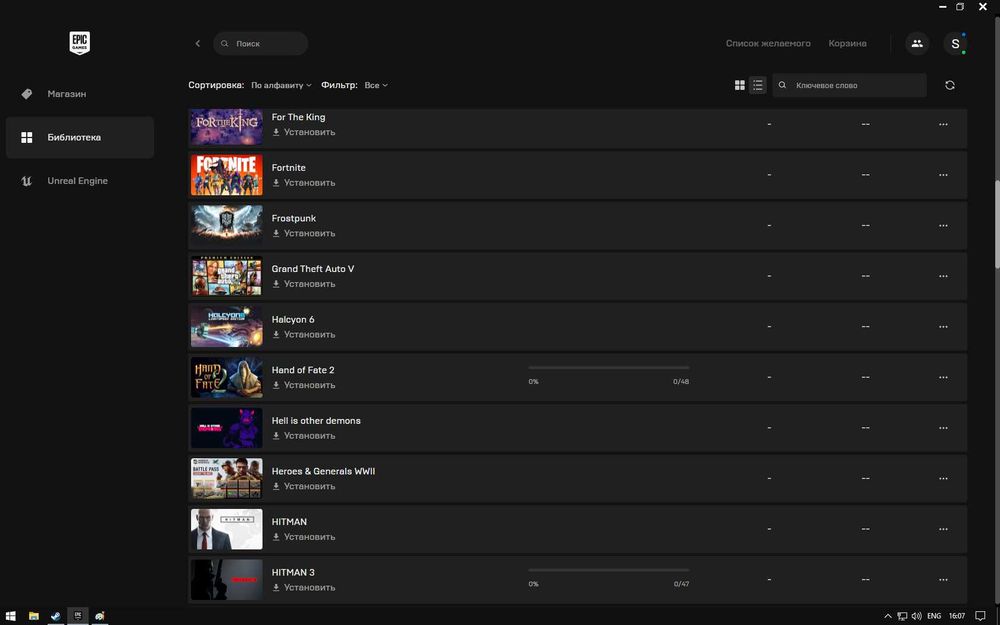Image resolution: width=1000 pixels, height=625 pixels.
Task: Open options menu for Halcyon 6
Action: pyautogui.click(x=943, y=327)
